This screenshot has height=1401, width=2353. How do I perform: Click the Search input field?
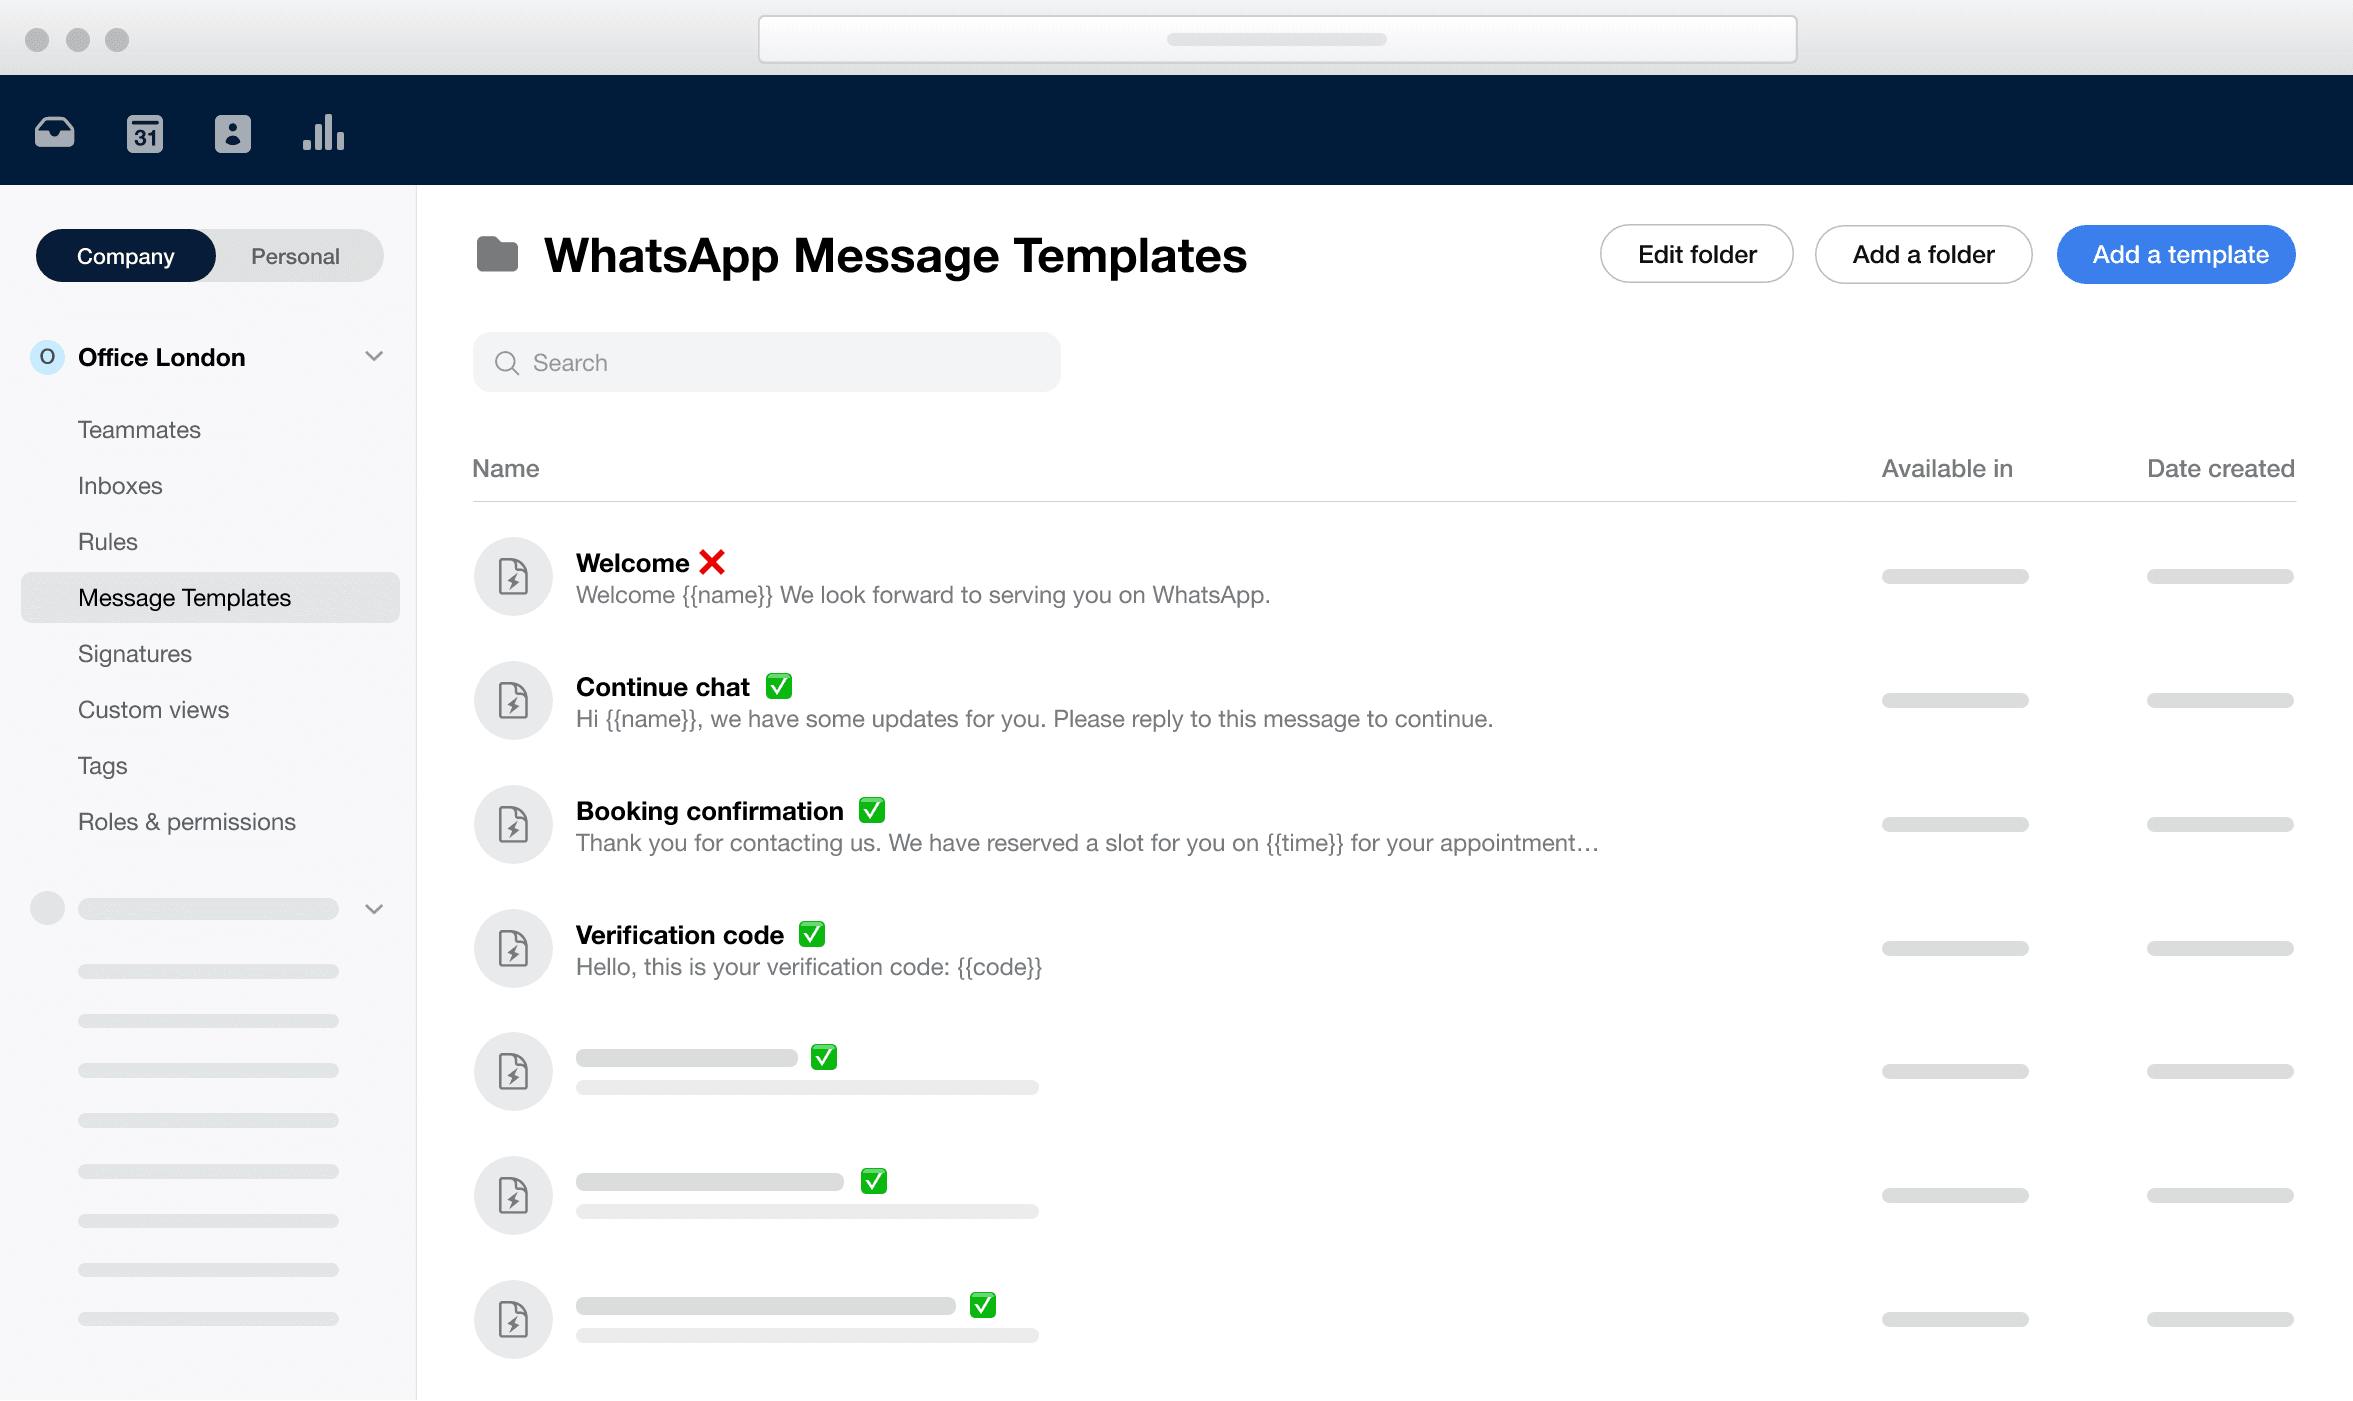765,362
